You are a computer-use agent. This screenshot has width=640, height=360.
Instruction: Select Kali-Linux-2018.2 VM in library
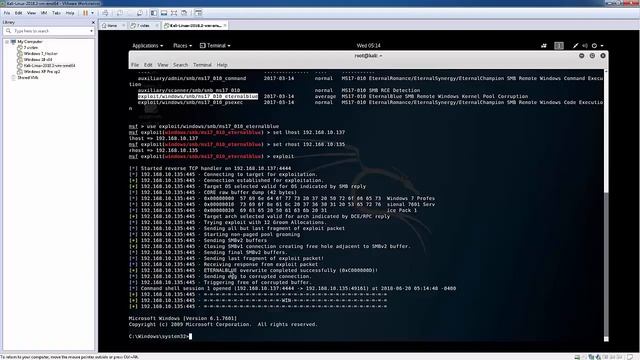click(x=49, y=65)
